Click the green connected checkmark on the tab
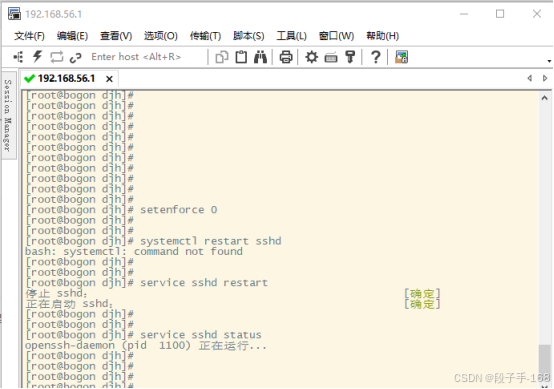 click(29, 78)
